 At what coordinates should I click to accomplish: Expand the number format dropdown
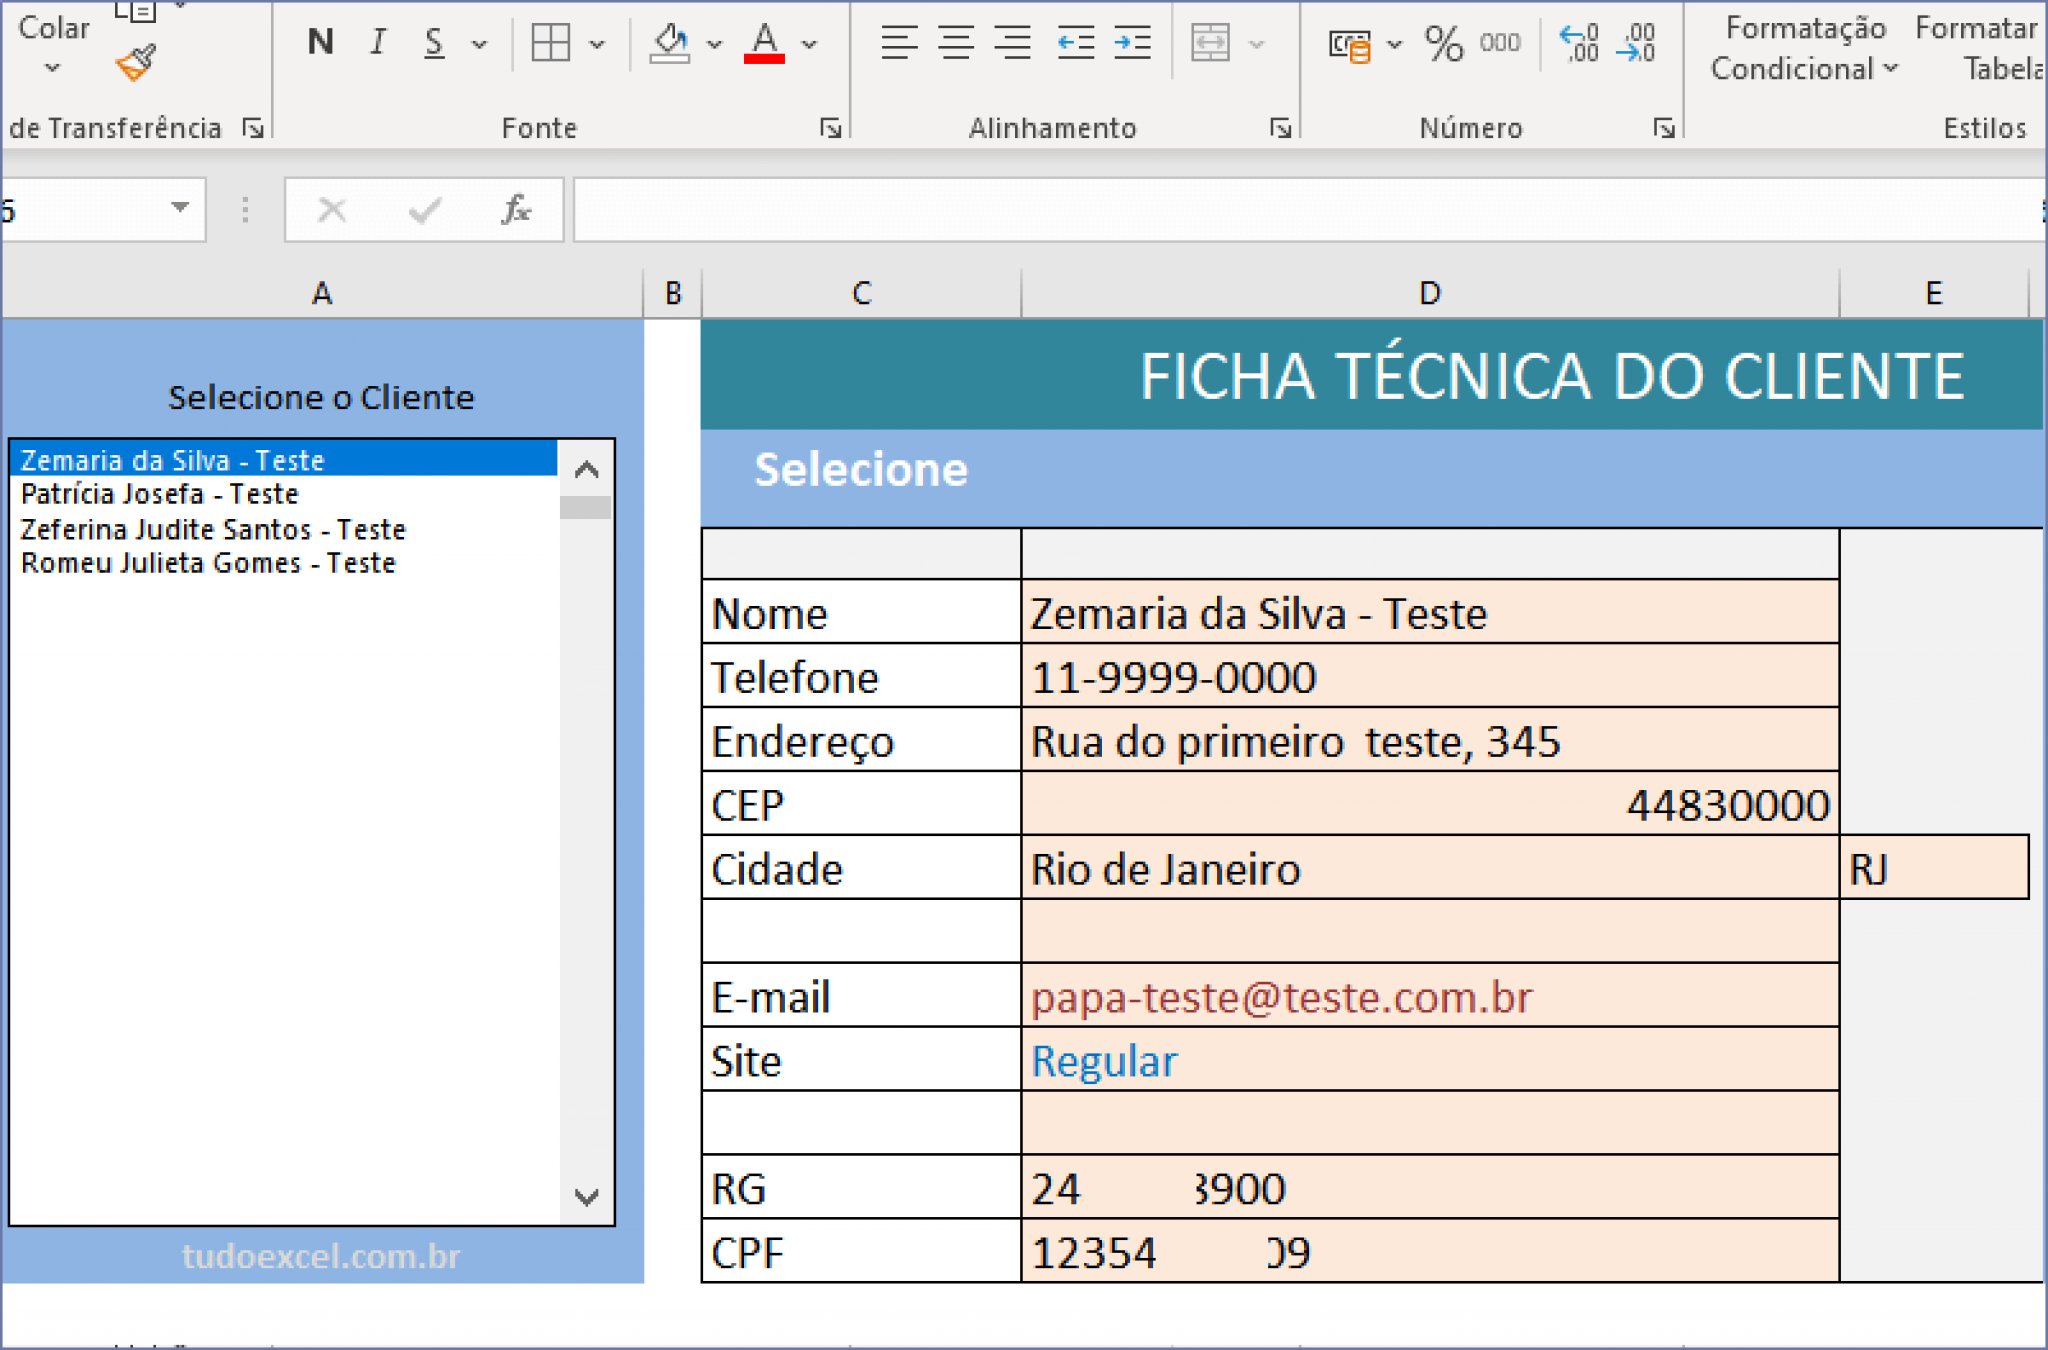point(1393,42)
